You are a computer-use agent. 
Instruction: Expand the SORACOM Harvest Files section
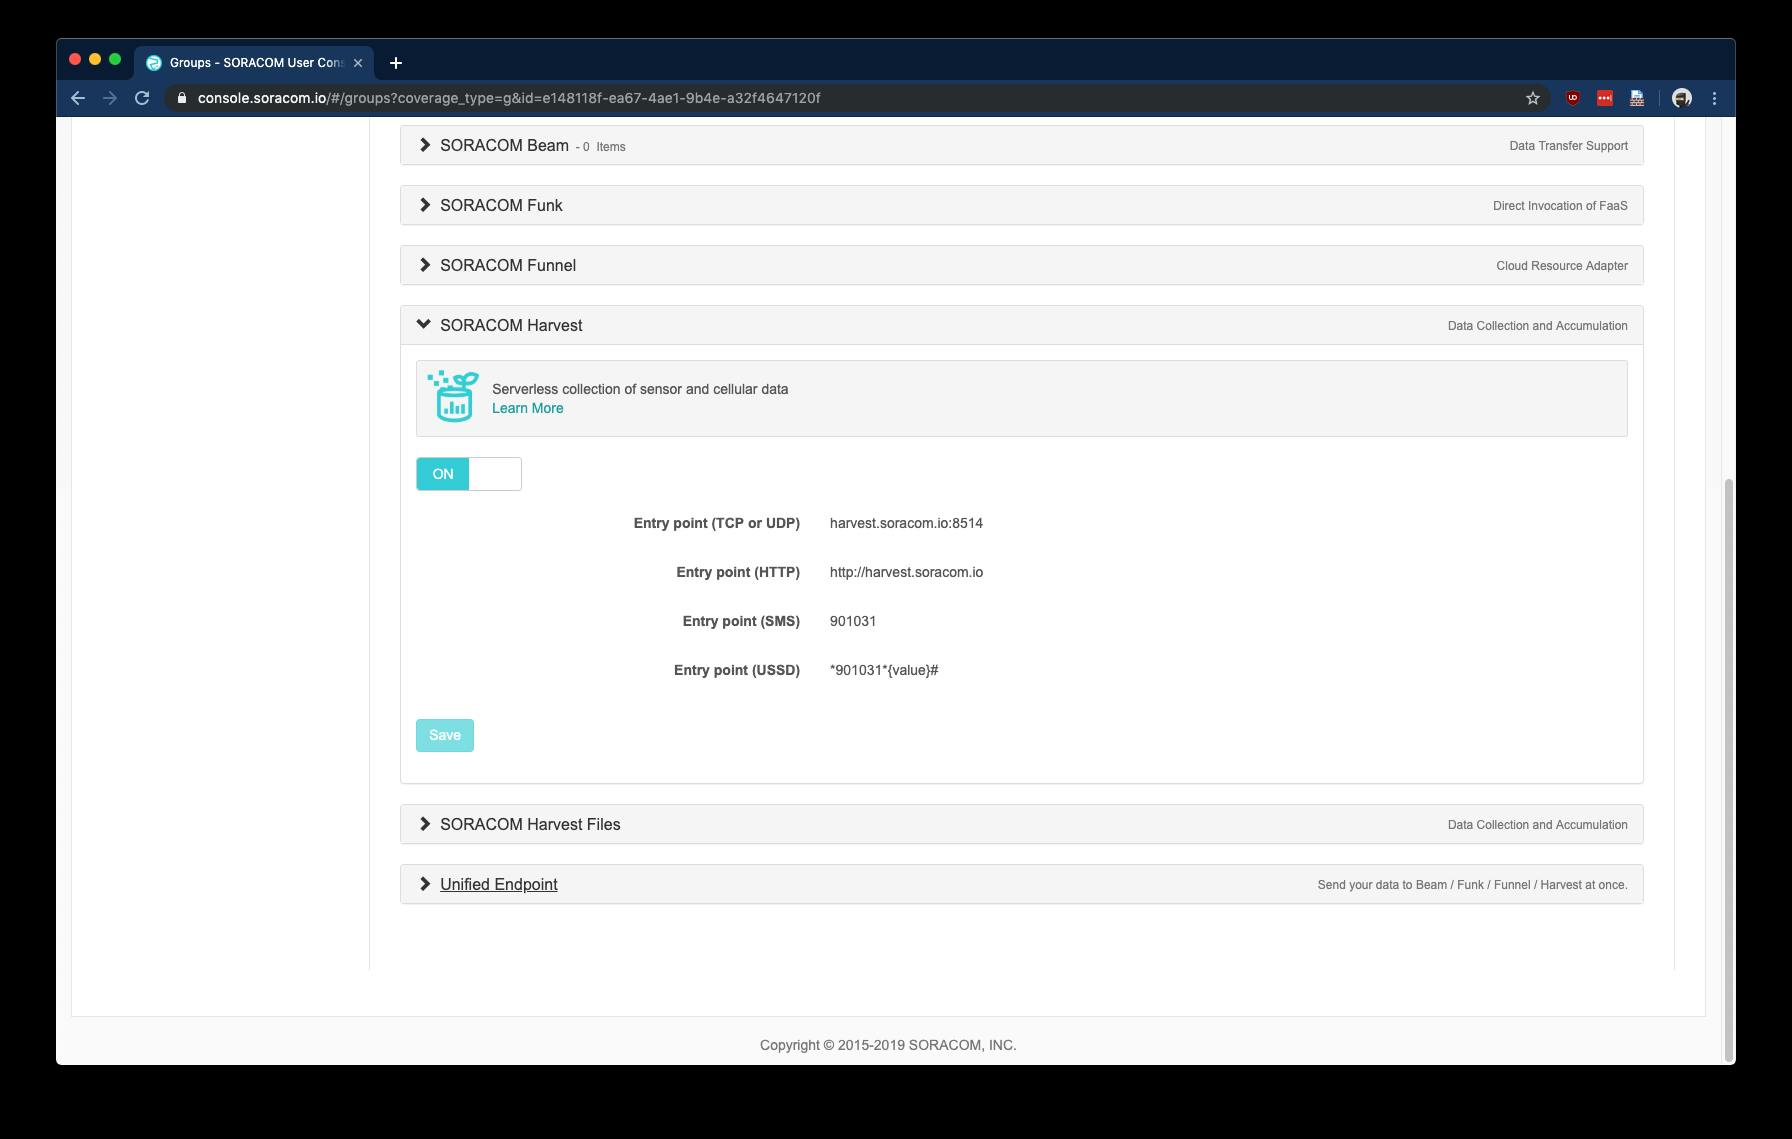point(529,825)
